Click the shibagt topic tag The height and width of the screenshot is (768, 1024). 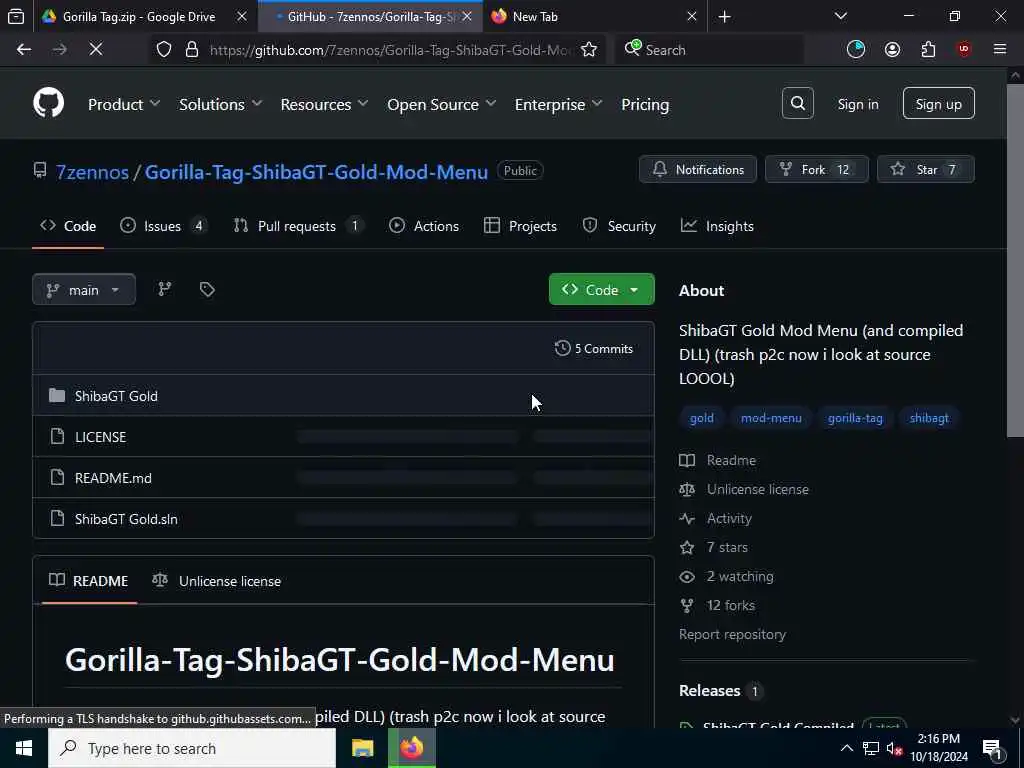coord(929,418)
